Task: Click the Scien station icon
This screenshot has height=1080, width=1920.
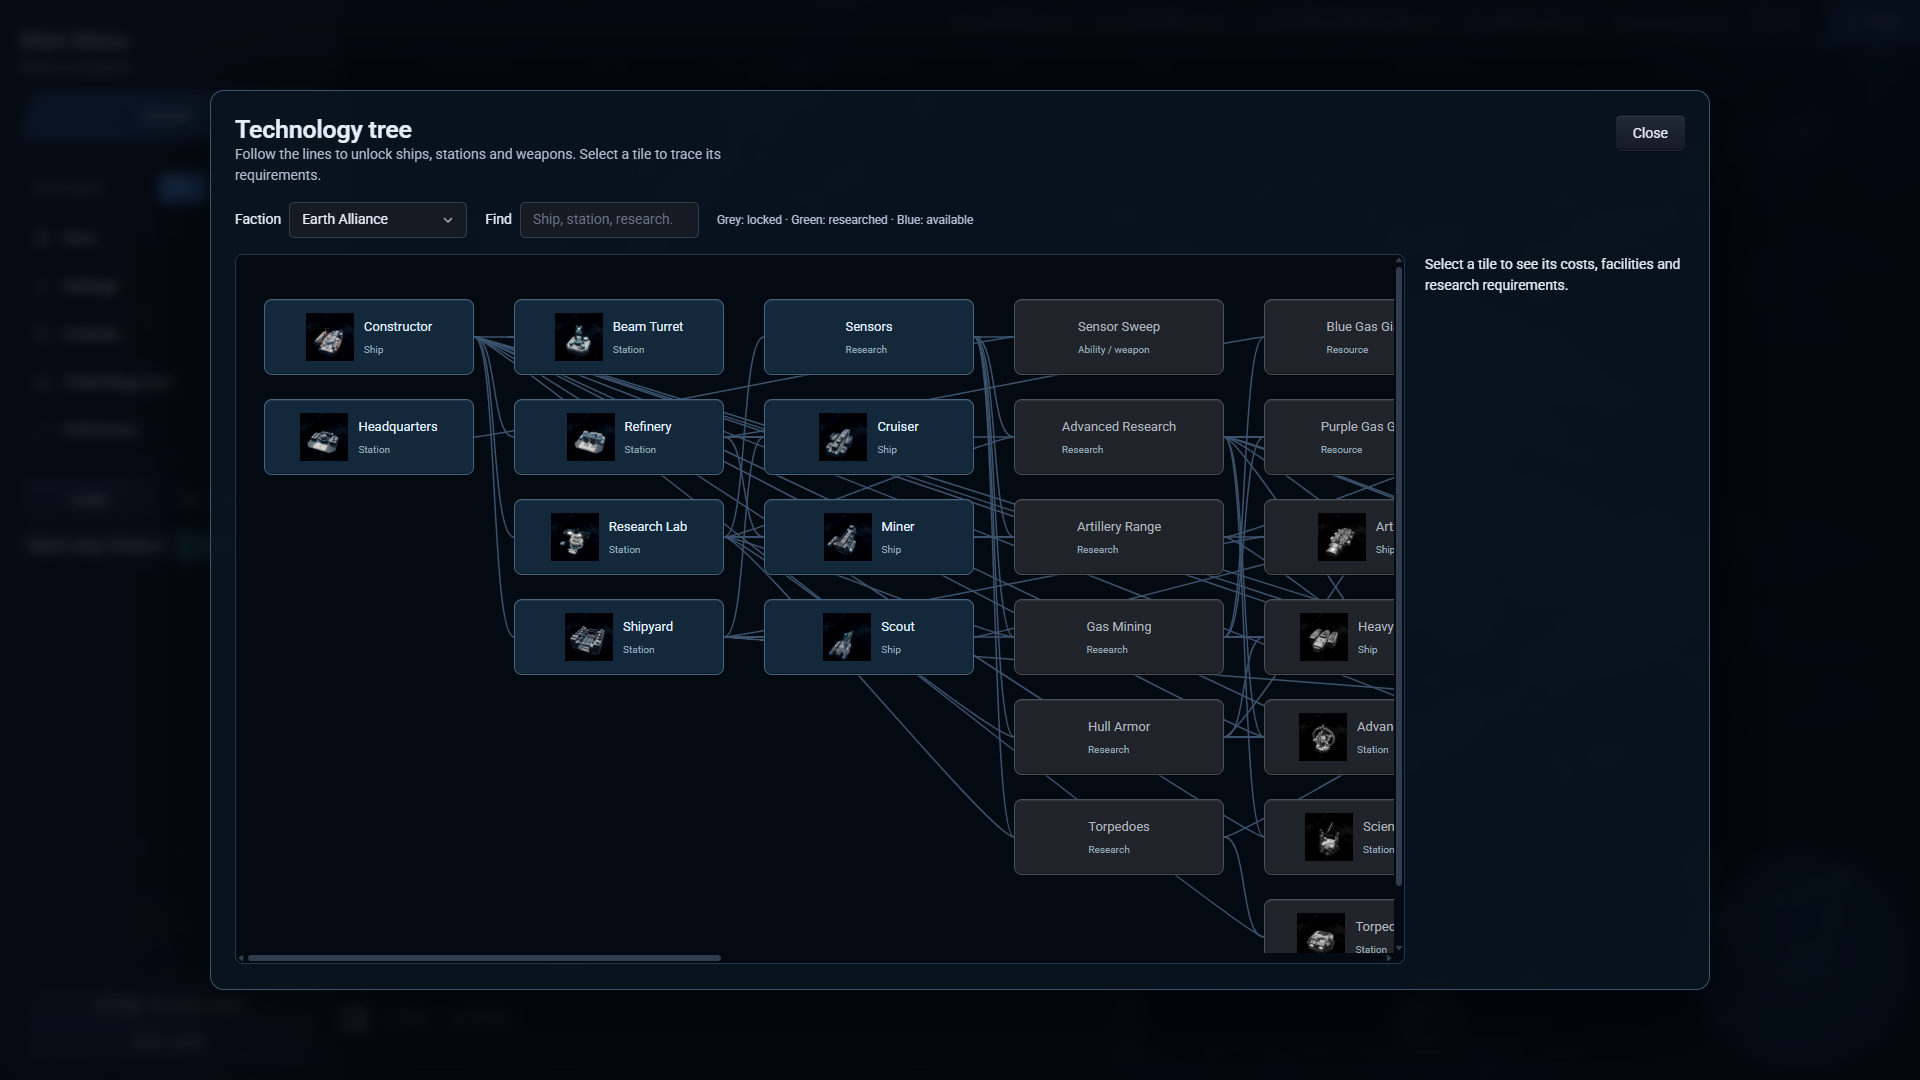Action: (1329, 837)
